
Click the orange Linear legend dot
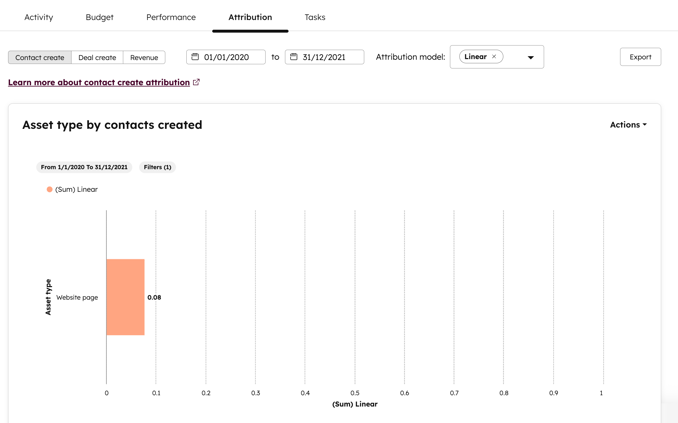pos(50,189)
